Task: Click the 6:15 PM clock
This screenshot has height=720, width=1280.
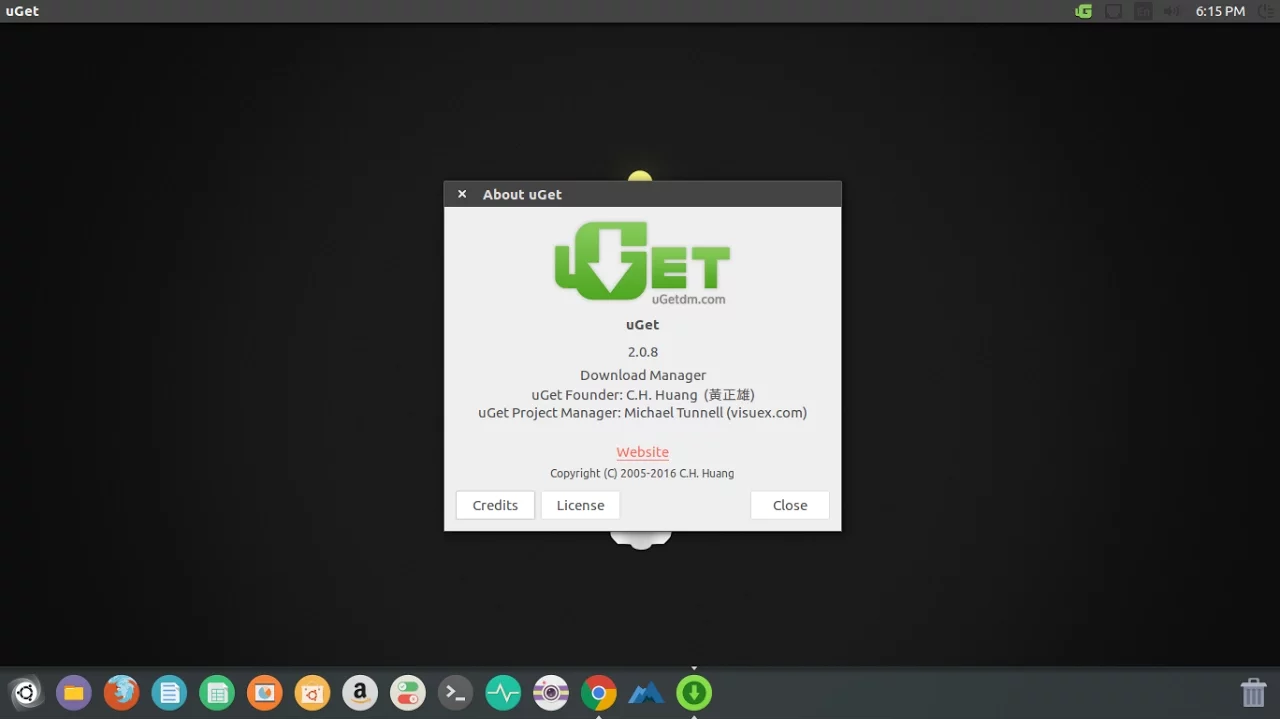Action: click(1220, 12)
